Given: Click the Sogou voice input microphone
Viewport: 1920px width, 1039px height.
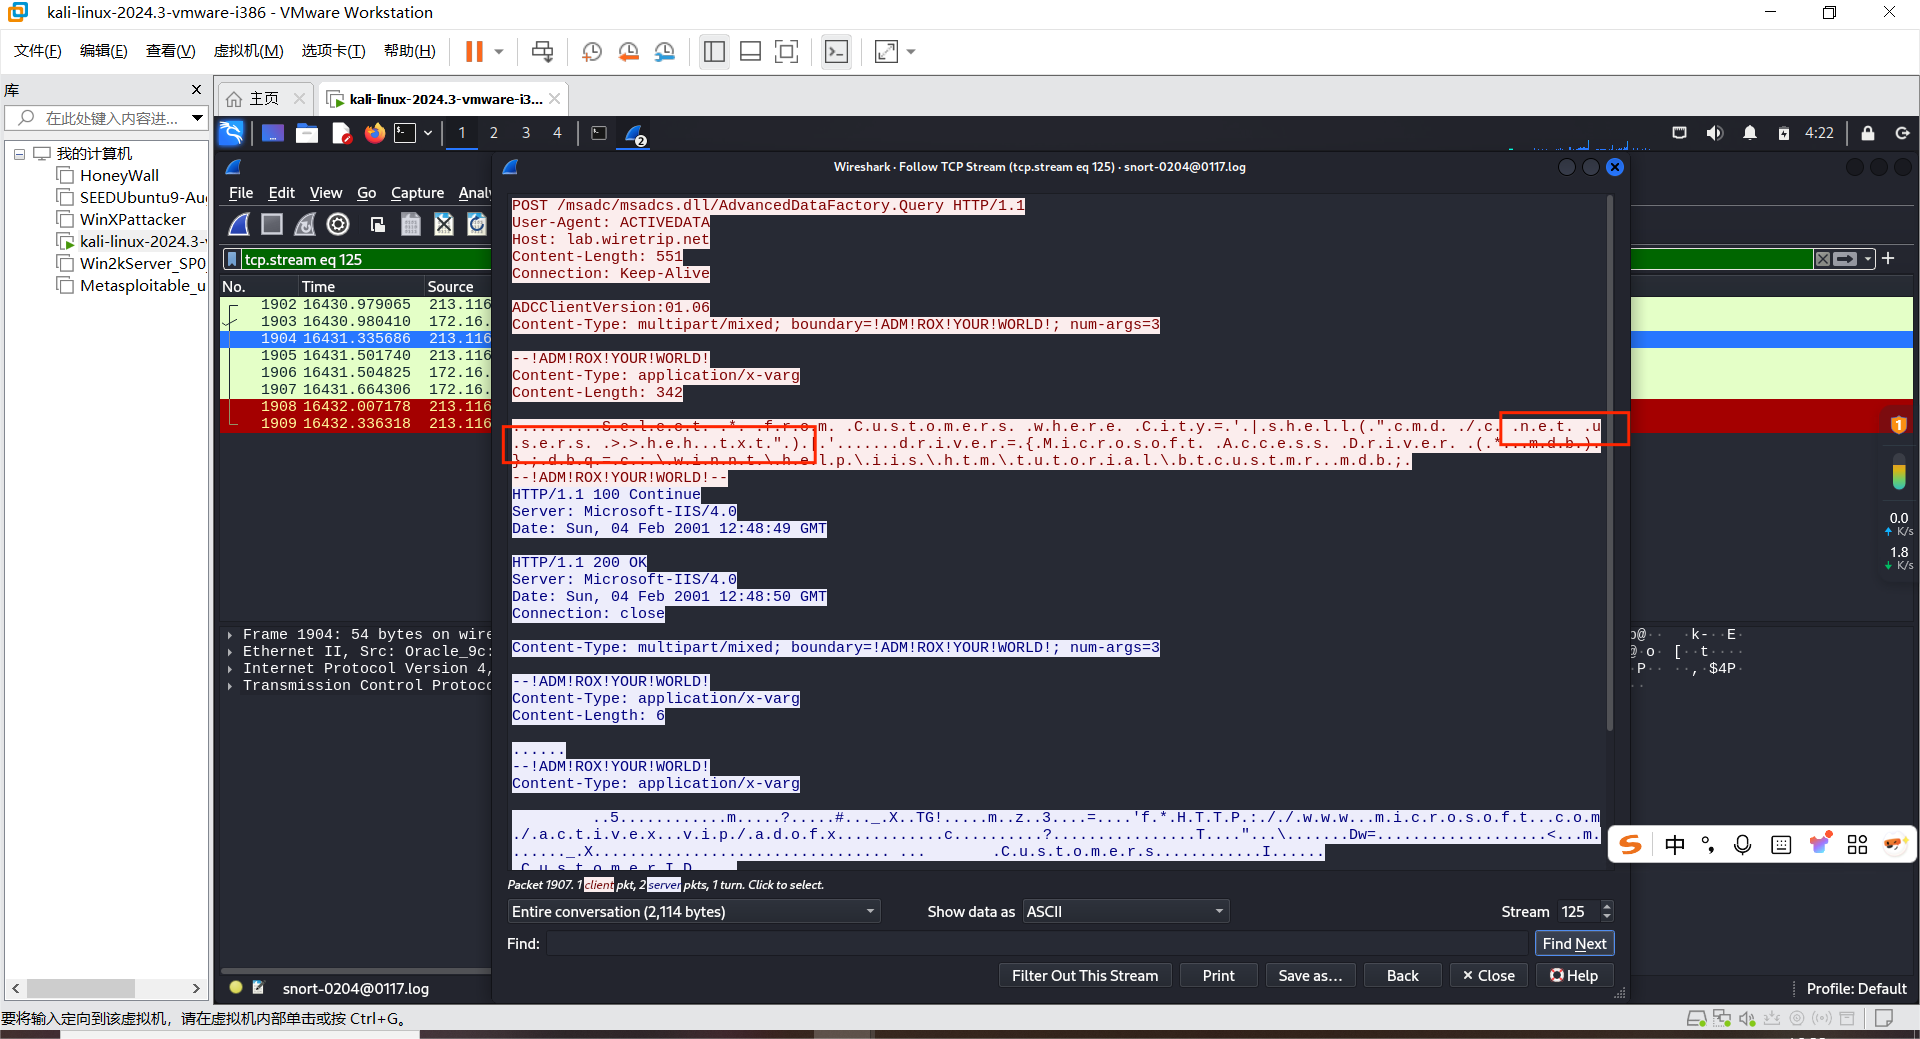Looking at the screenshot, I should coord(1743,845).
